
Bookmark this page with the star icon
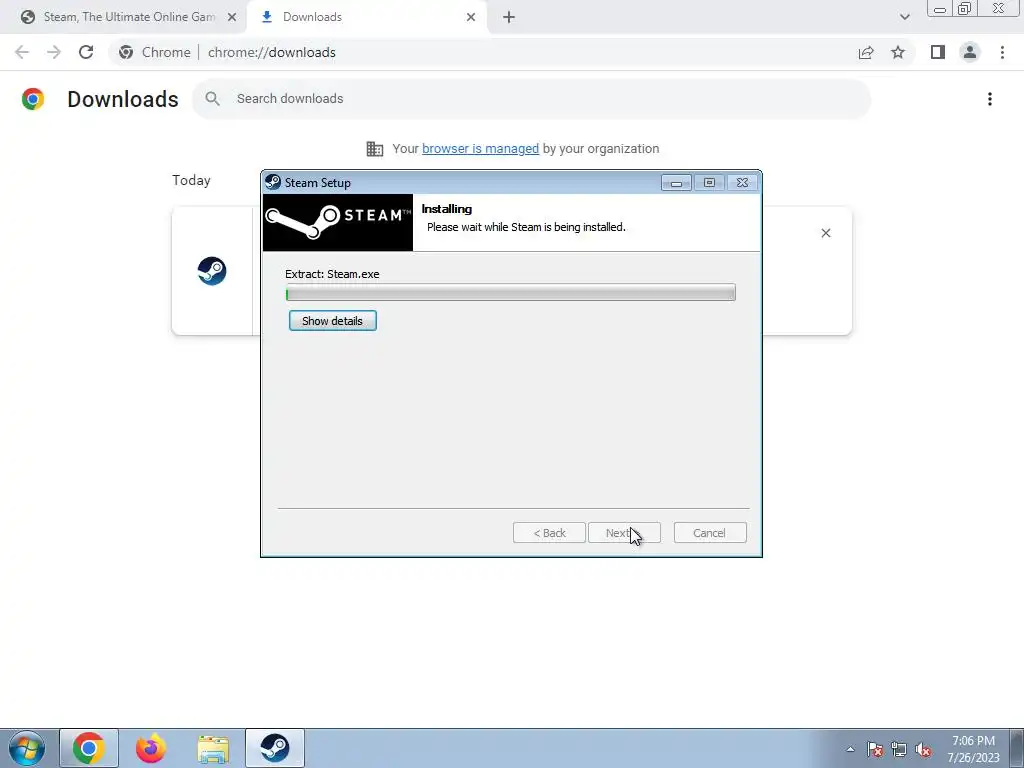pos(898,52)
